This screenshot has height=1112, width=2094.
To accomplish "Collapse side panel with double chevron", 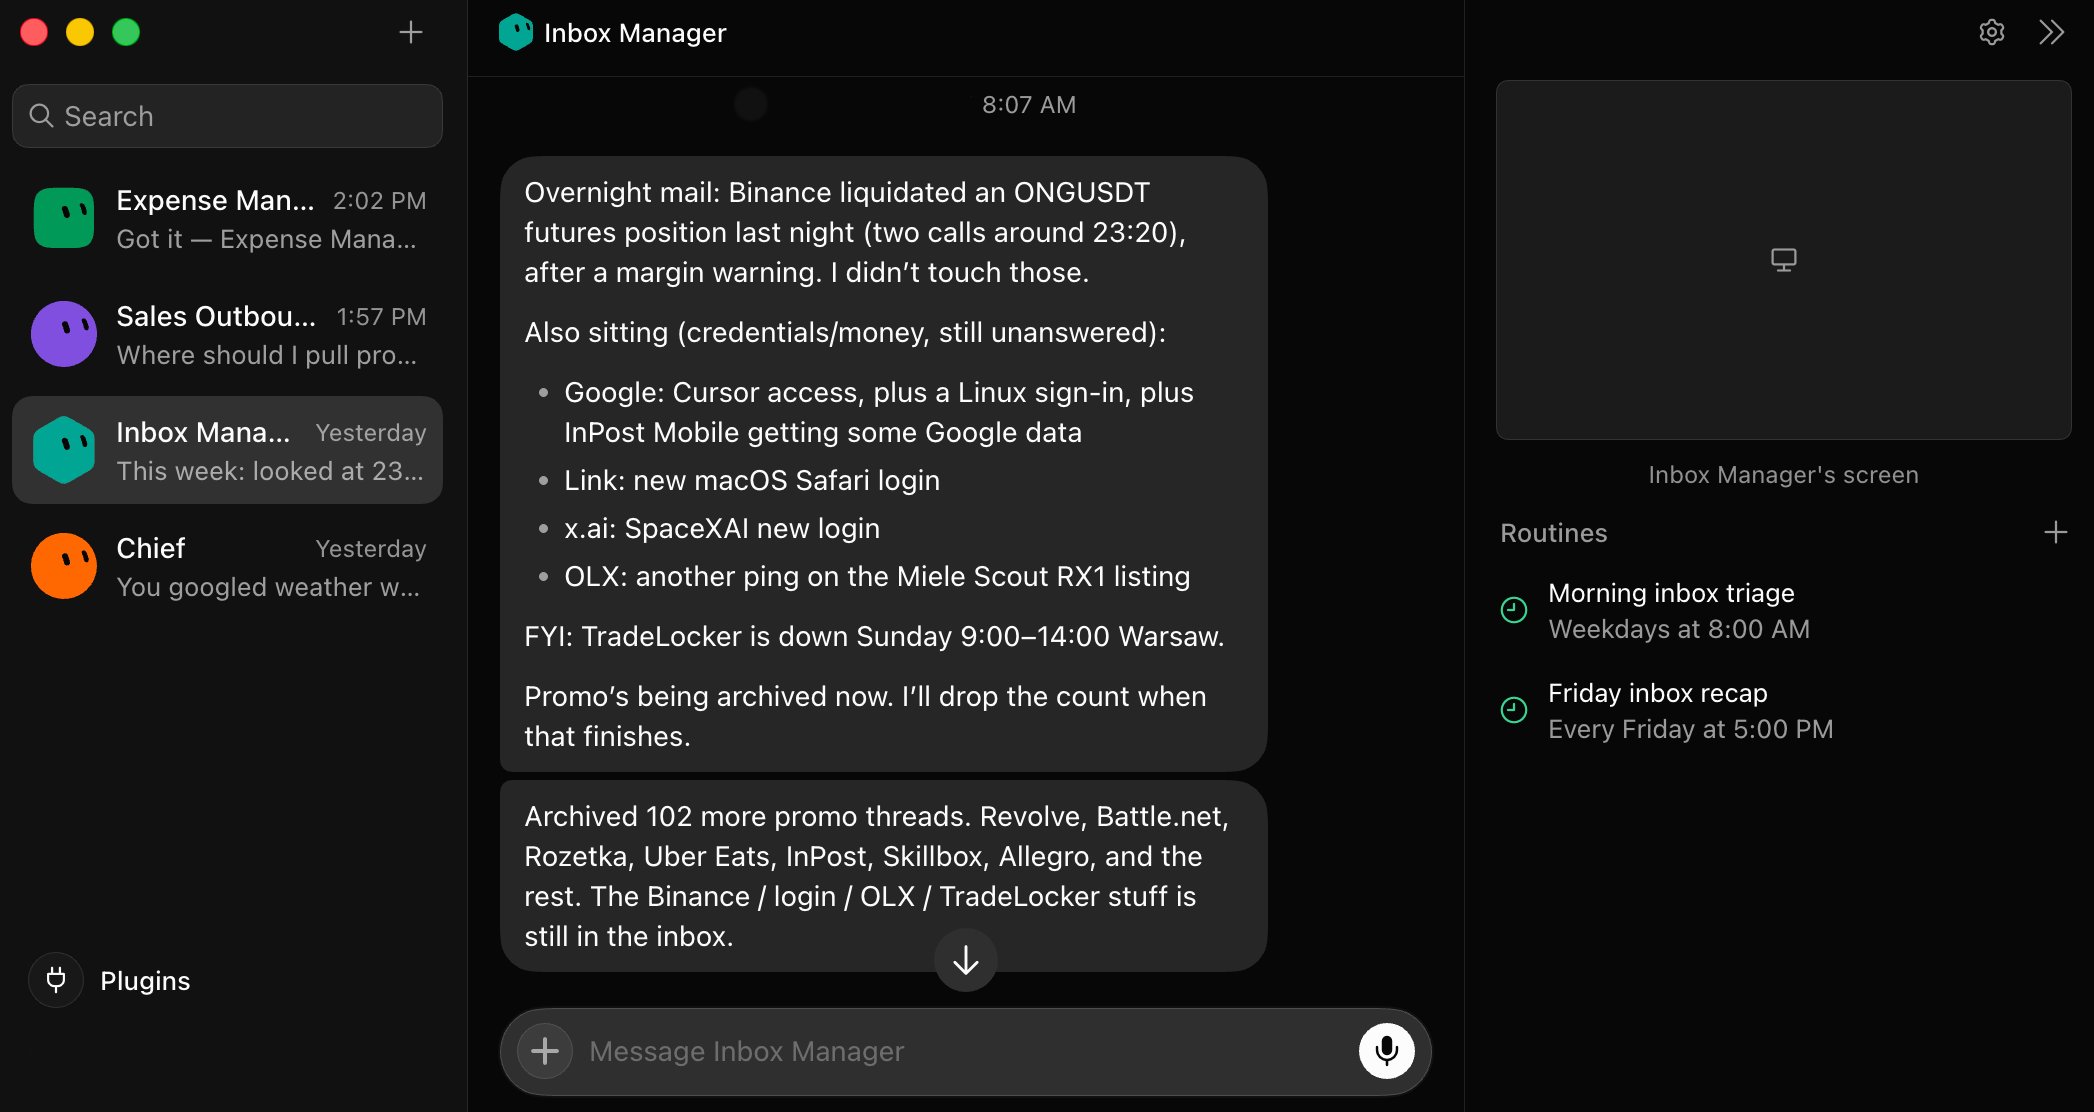I will (x=2051, y=32).
